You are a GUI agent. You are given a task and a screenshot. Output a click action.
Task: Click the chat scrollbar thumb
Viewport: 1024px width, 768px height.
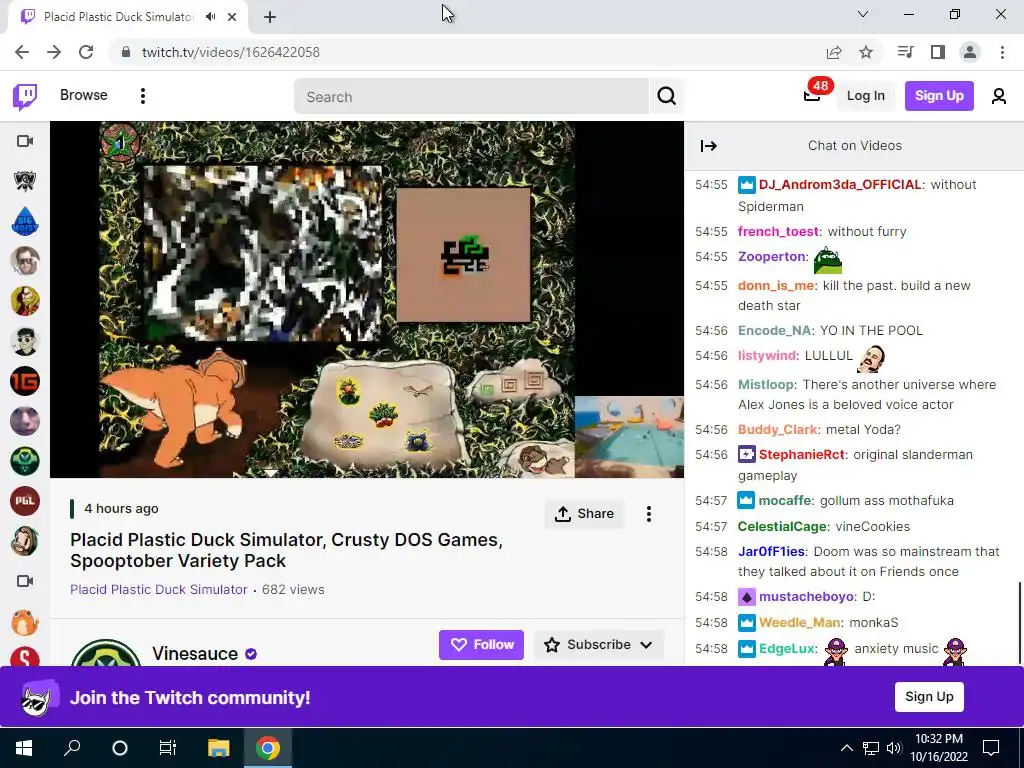tap(1019, 622)
